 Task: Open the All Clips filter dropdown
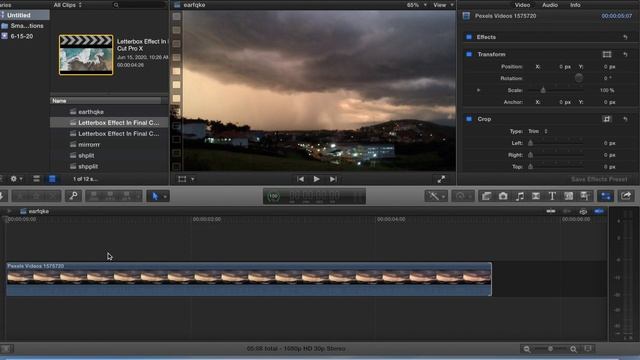[x=68, y=5]
